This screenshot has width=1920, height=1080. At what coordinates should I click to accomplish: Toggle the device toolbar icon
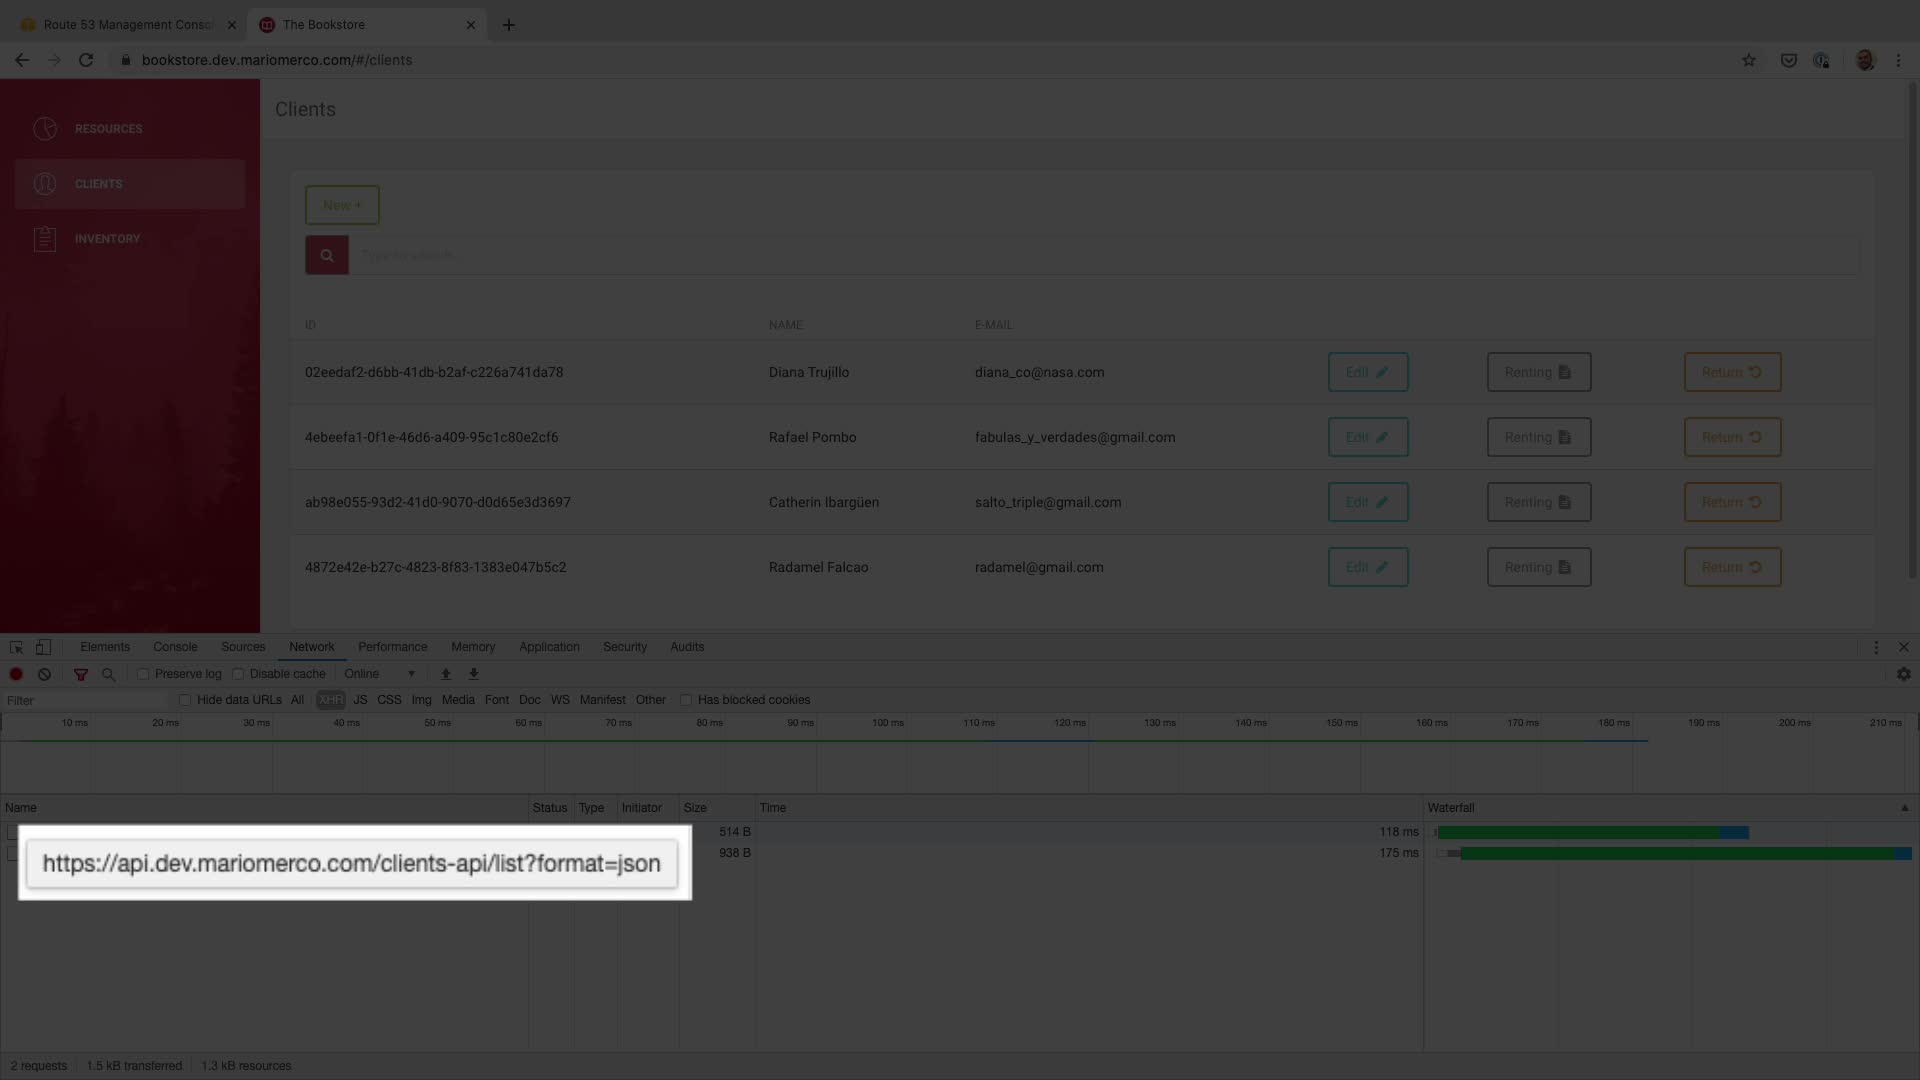tap(43, 647)
